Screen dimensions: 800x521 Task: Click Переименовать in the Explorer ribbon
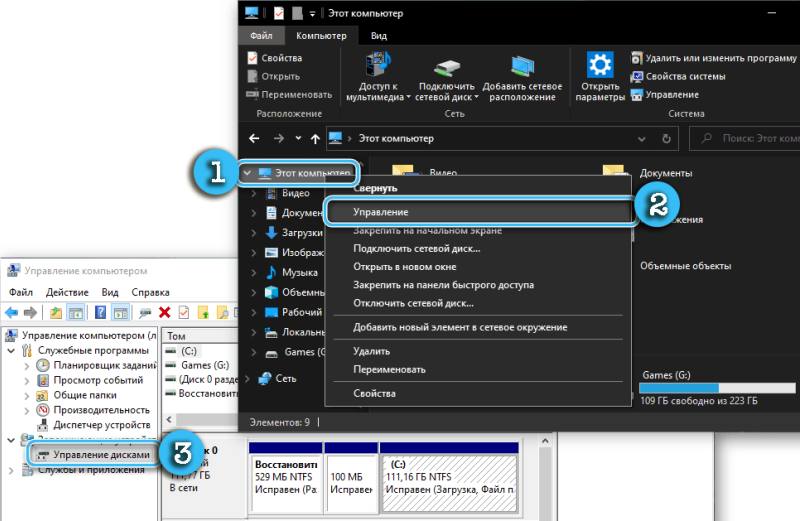tap(289, 94)
